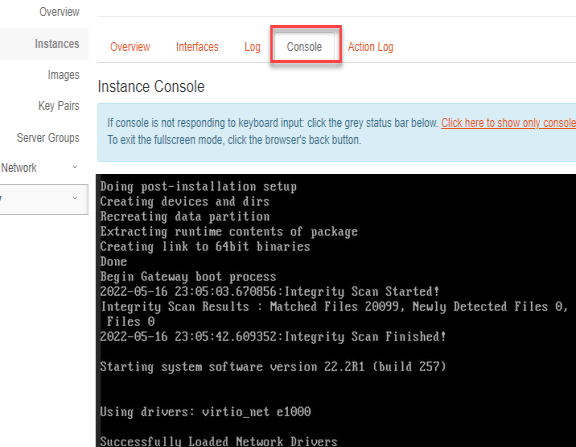This screenshot has width=576, height=447.
Task: Click 'Recreating data partition' console line
Action: [x=185, y=216]
